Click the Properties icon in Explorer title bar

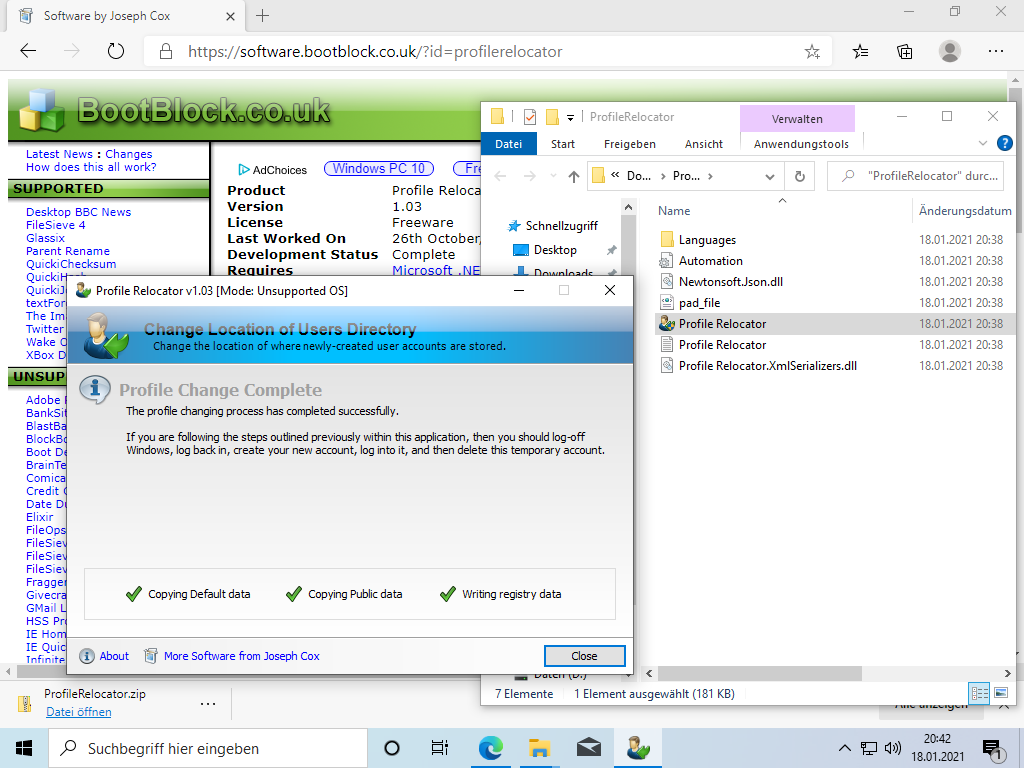click(530, 117)
